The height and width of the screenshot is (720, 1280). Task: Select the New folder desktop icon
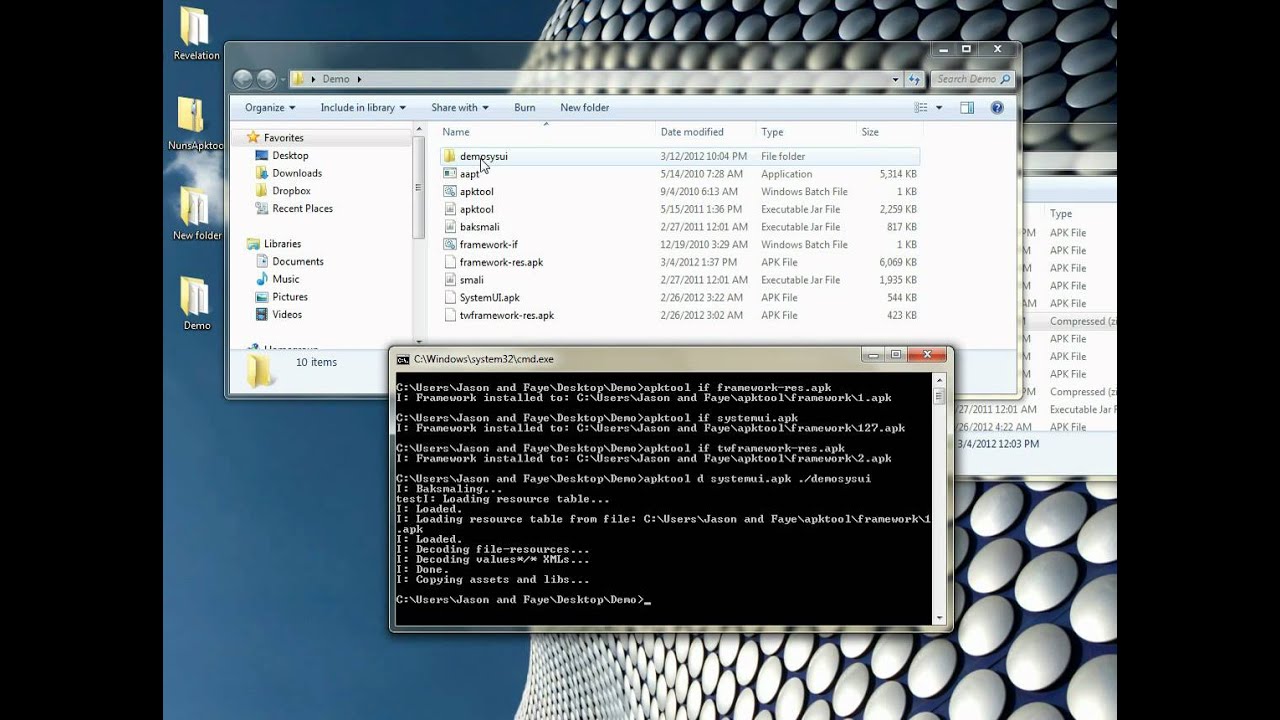195,206
